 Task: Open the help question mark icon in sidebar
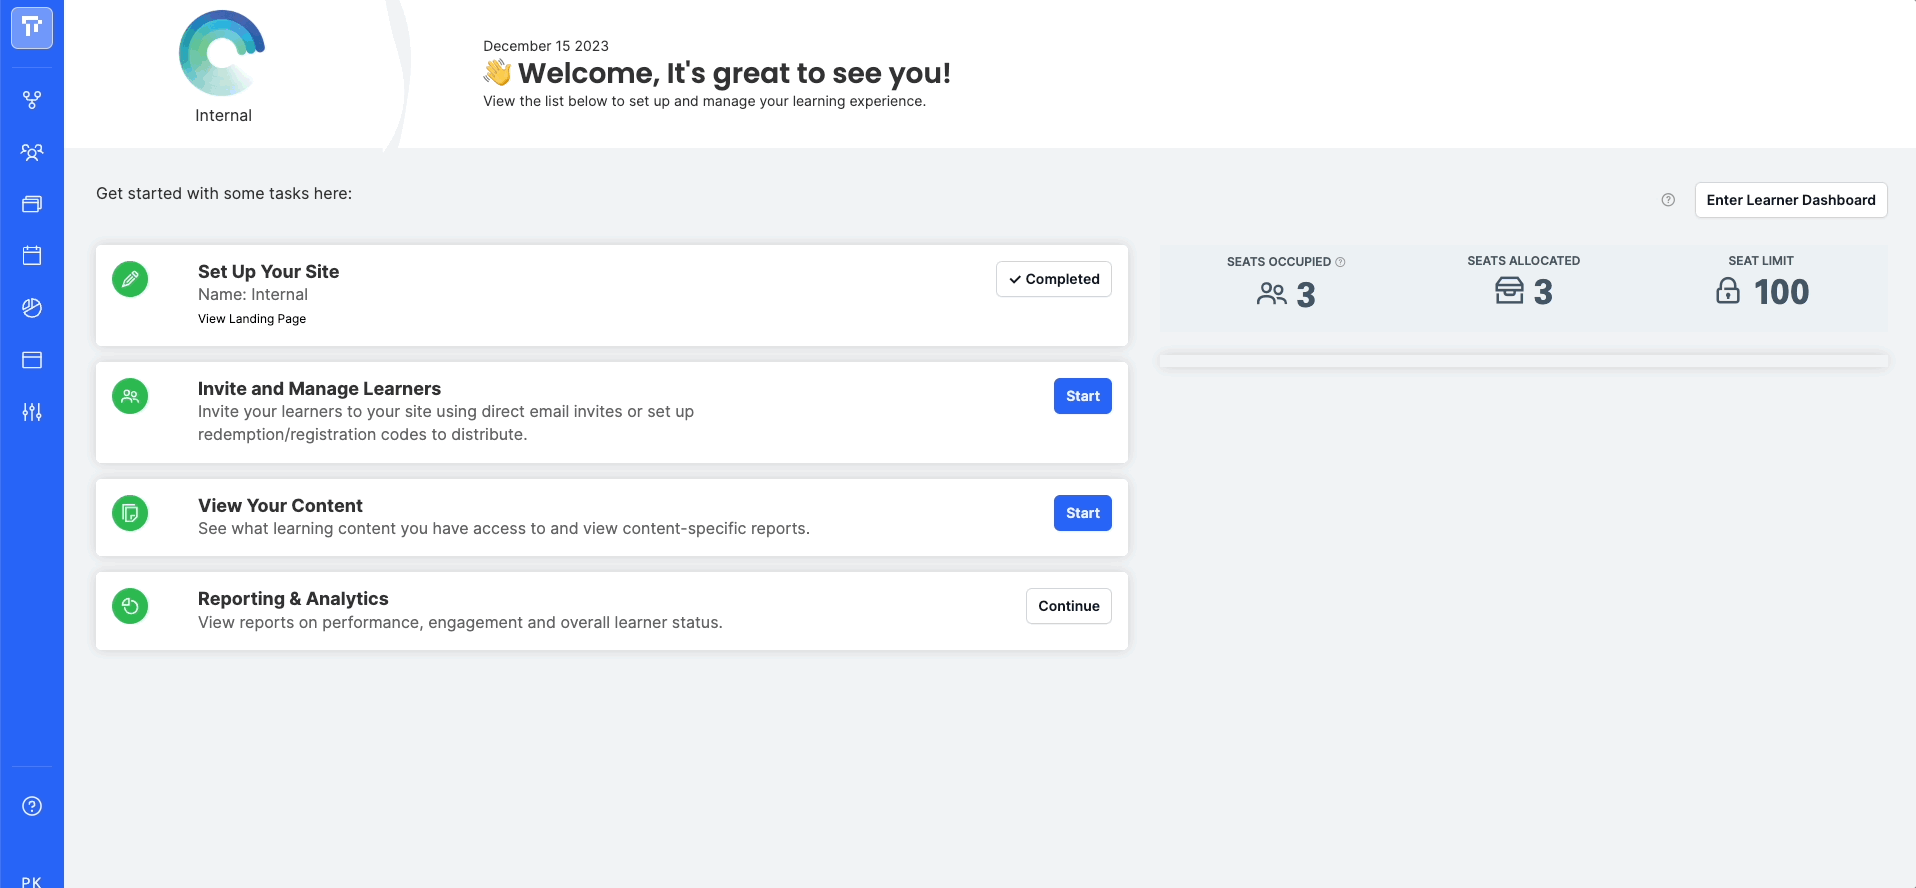(x=32, y=806)
